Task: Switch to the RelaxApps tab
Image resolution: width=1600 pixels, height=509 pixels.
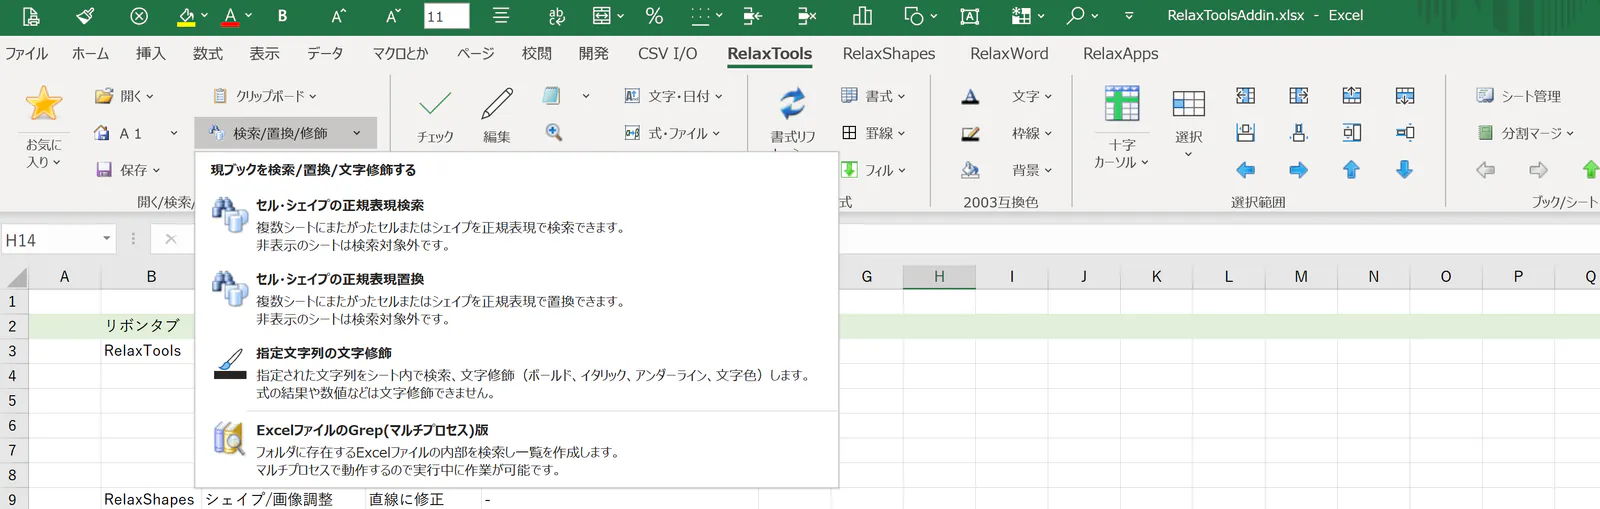Action: coord(1121,54)
